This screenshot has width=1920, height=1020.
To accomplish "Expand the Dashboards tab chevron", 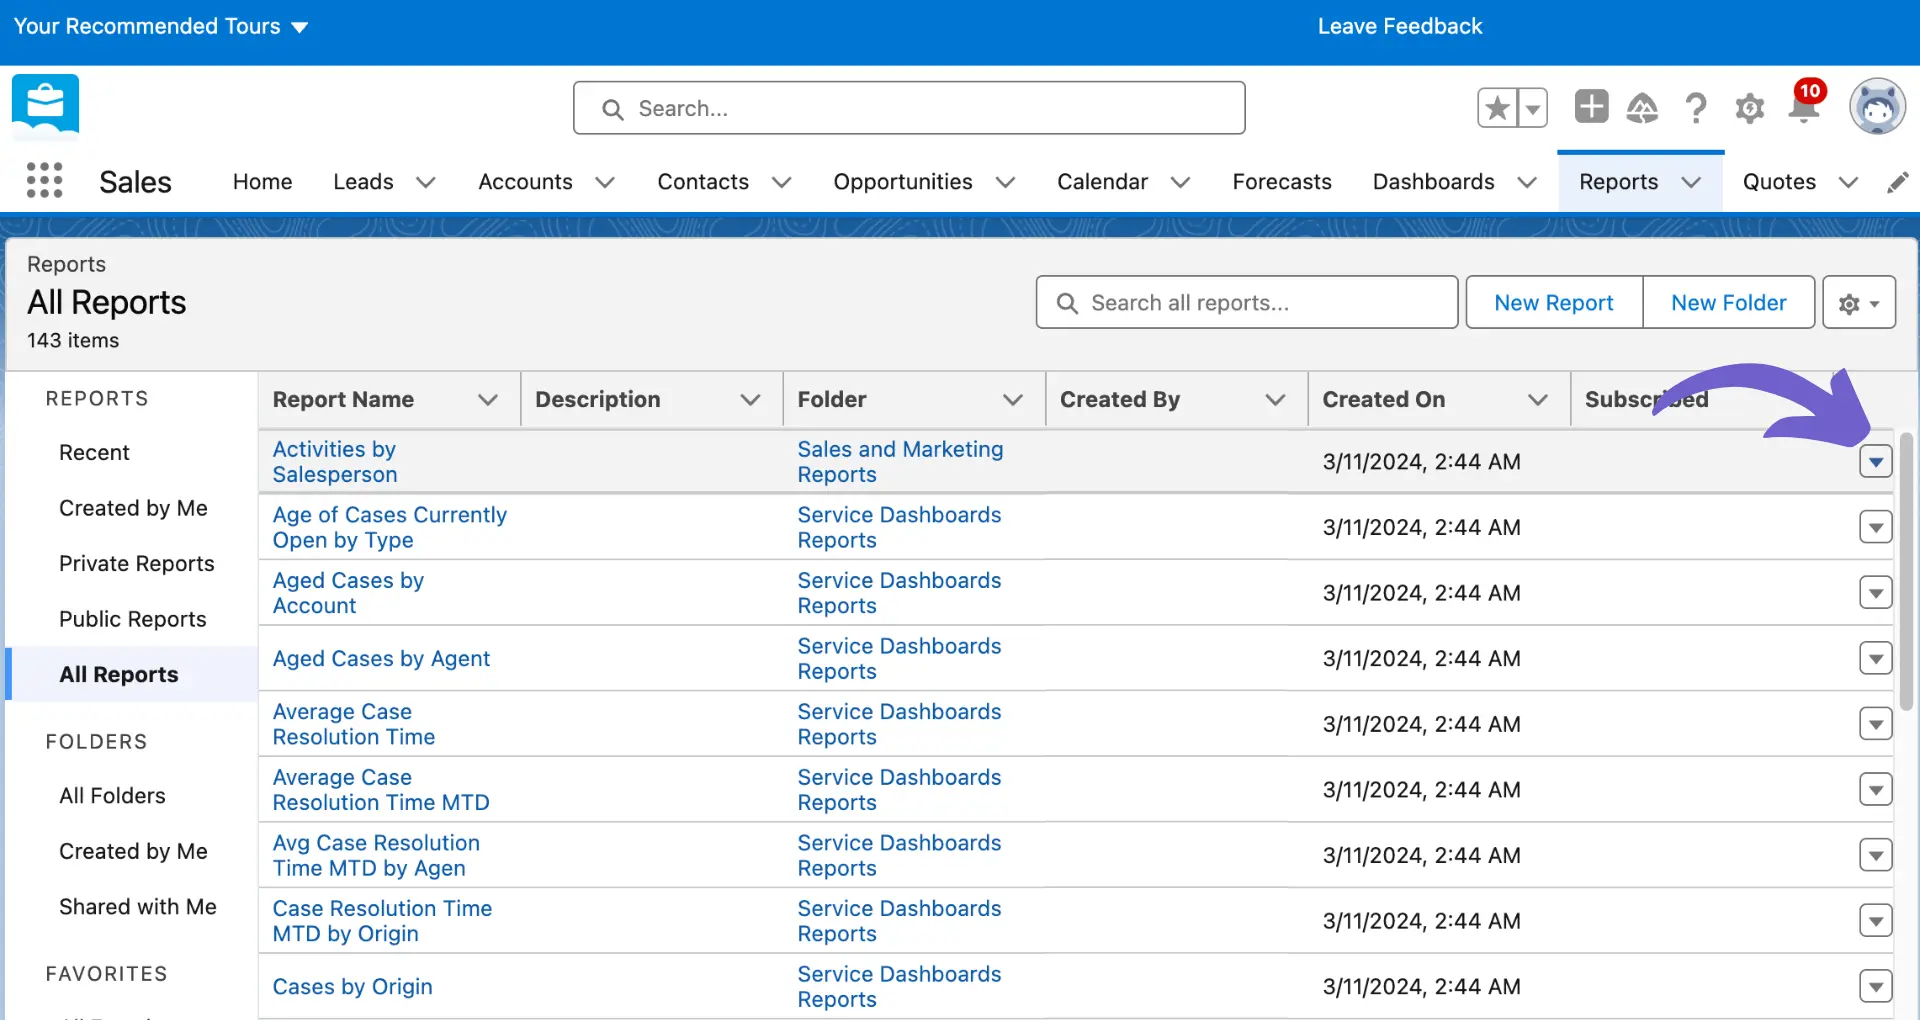I will tap(1527, 182).
